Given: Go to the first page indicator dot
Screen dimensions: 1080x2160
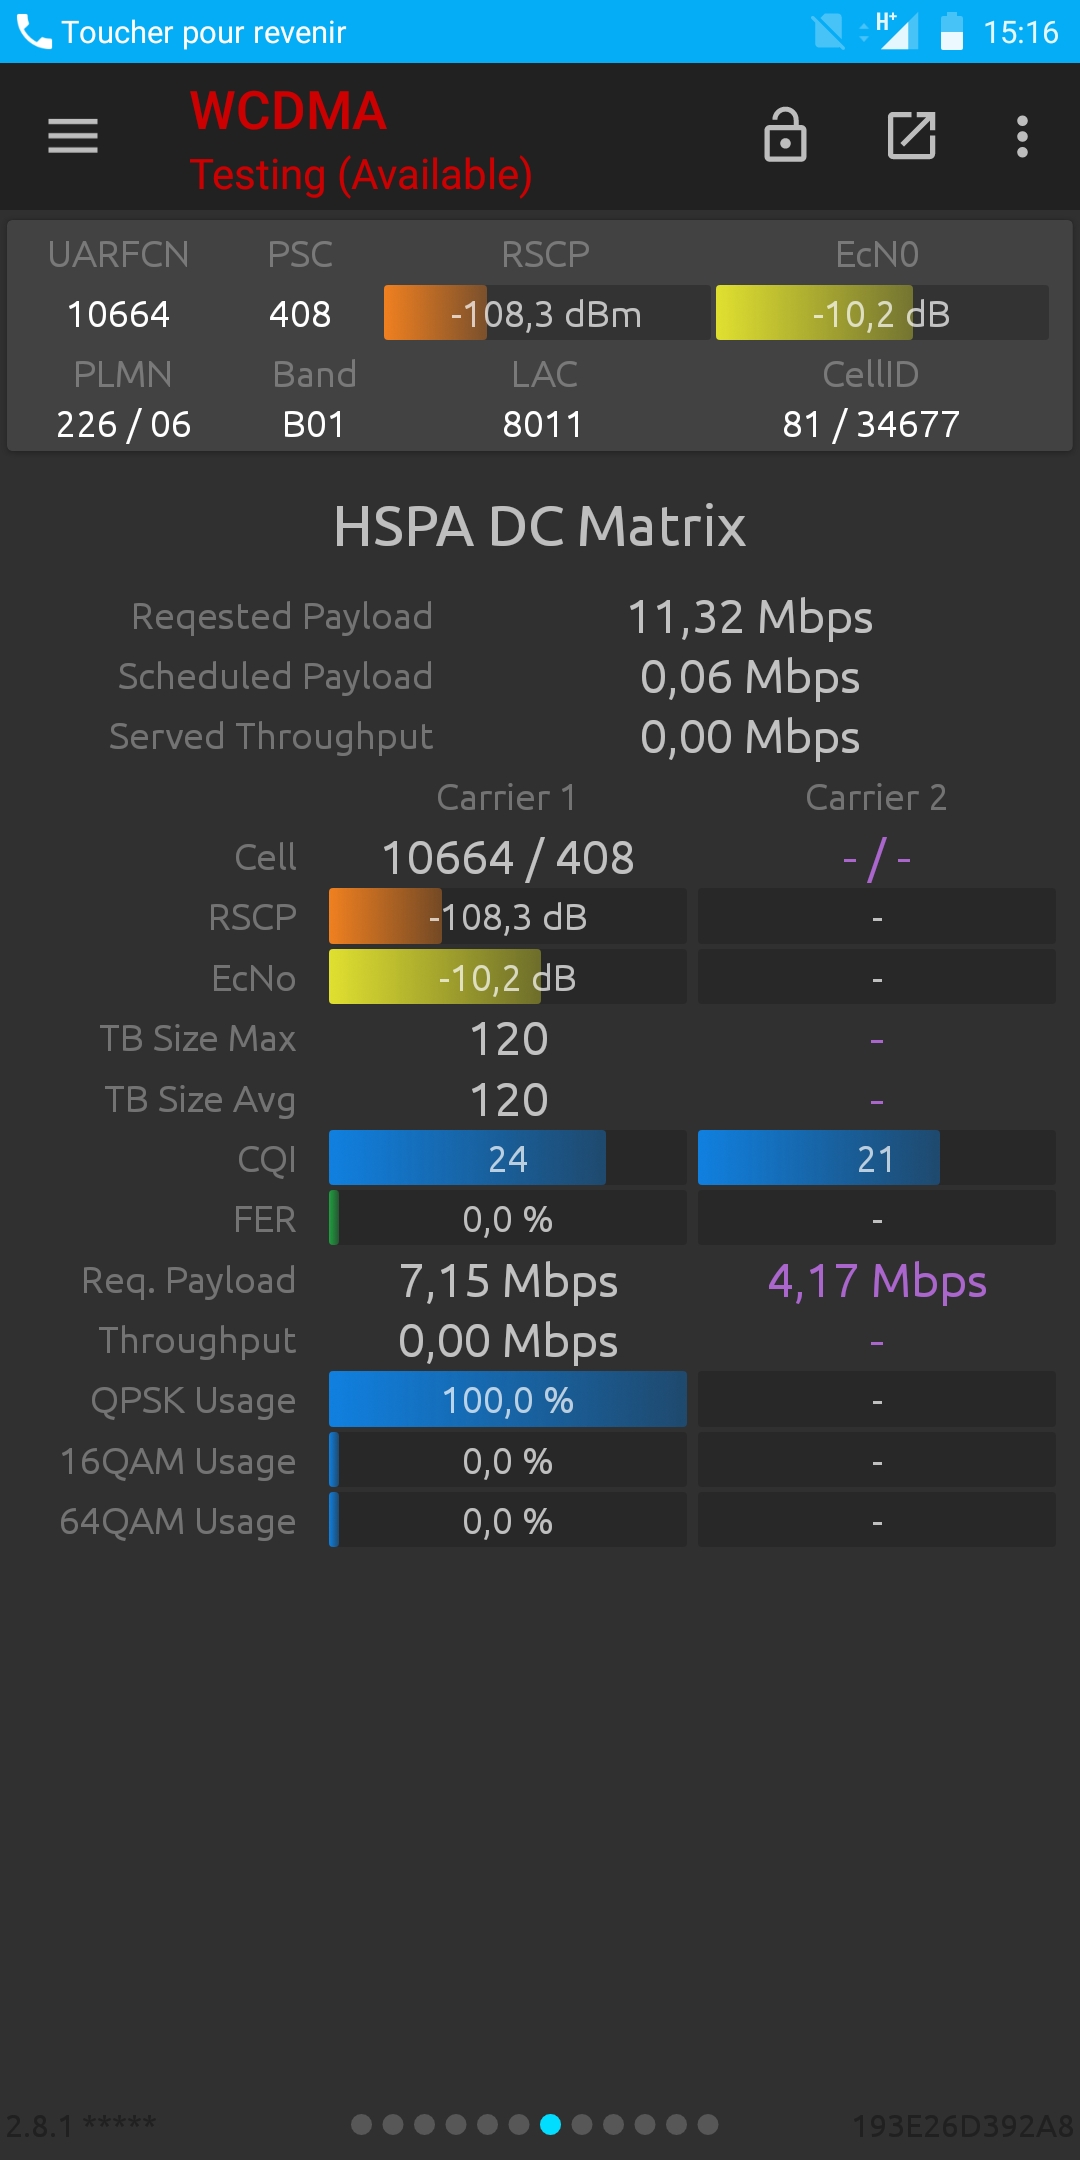Looking at the screenshot, I should [x=362, y=2124].
